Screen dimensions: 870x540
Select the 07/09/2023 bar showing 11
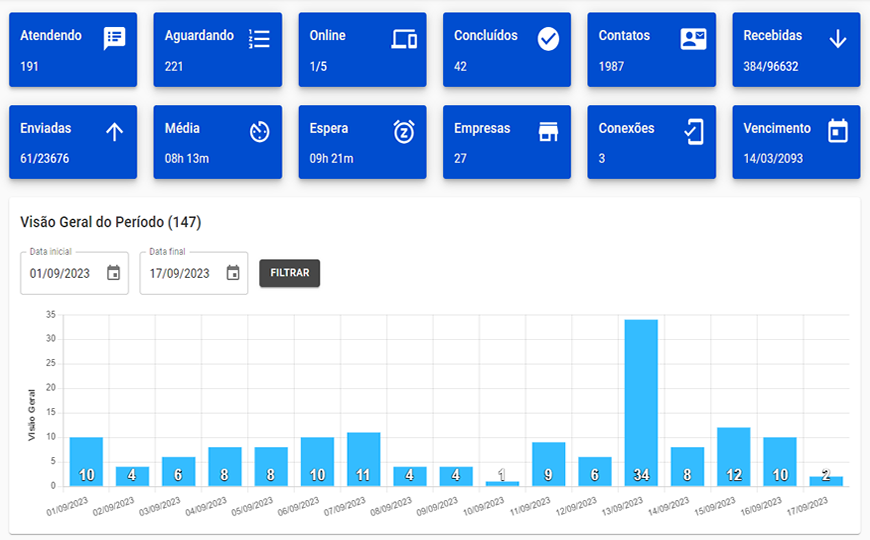coord(364,459)
